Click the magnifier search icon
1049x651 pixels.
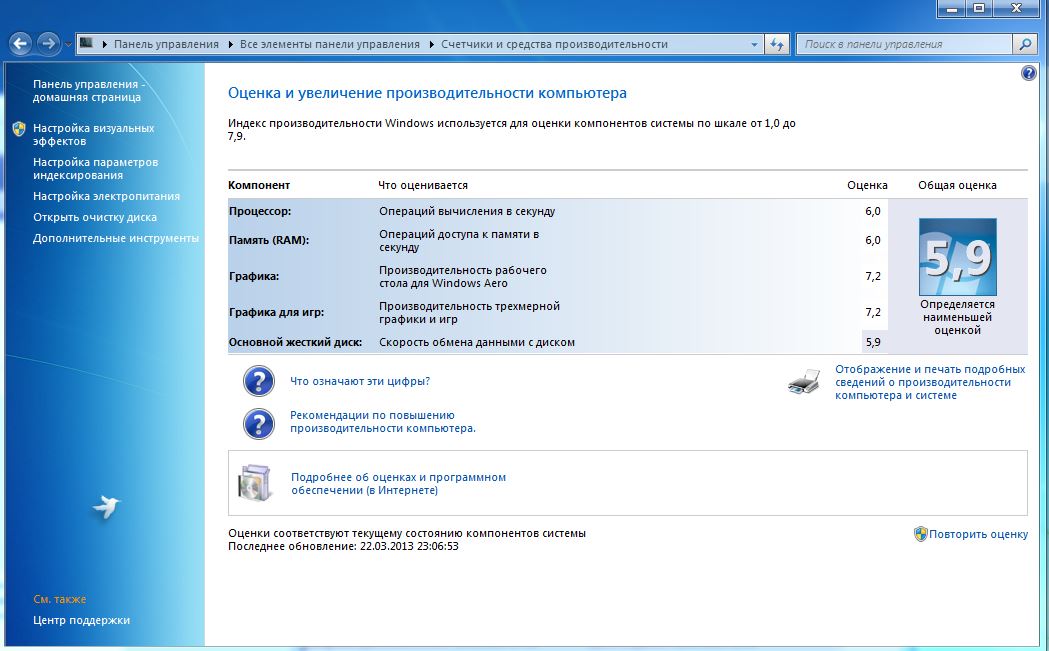(x=1024, y=44)
